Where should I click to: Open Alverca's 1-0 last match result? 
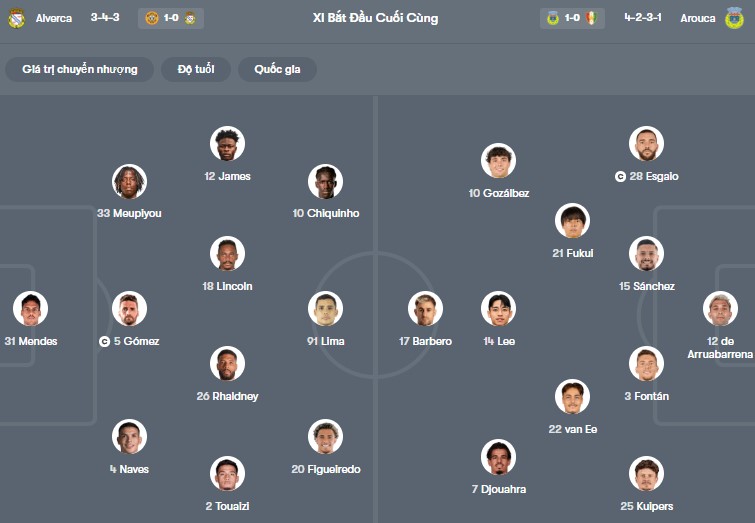coord(170,19)
